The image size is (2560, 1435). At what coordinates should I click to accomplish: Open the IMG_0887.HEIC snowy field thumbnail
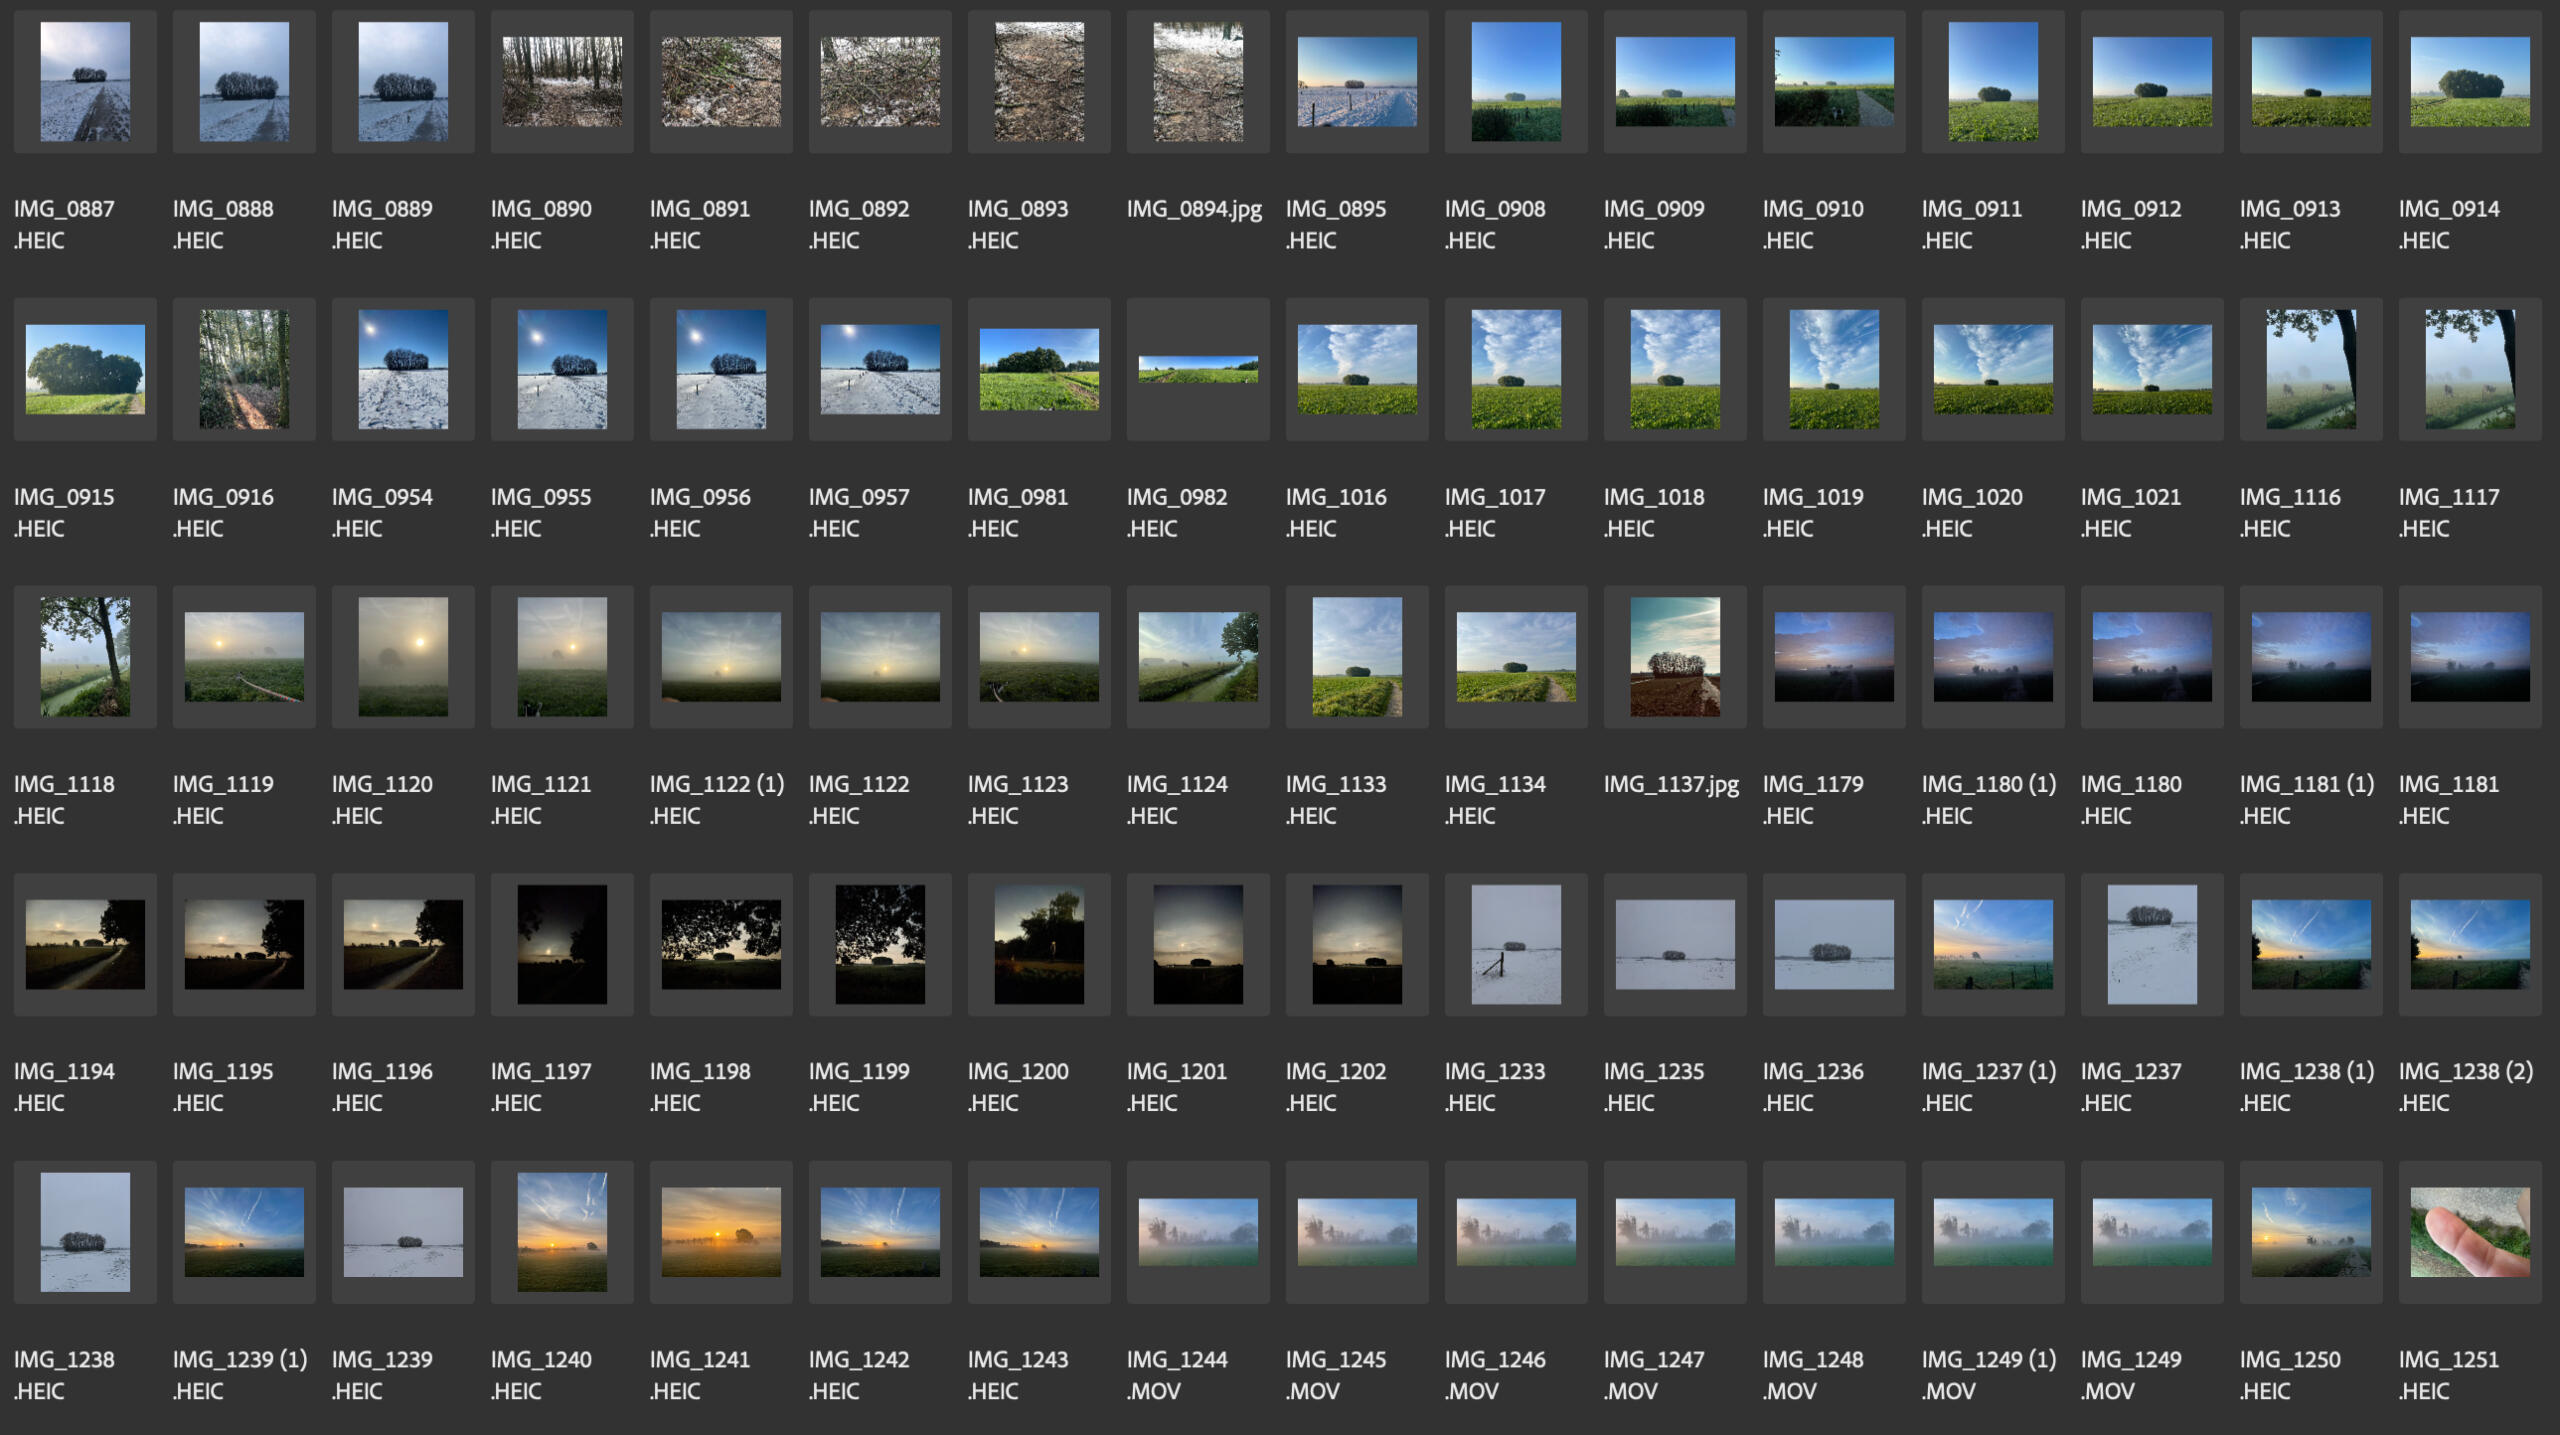point(85,82)
